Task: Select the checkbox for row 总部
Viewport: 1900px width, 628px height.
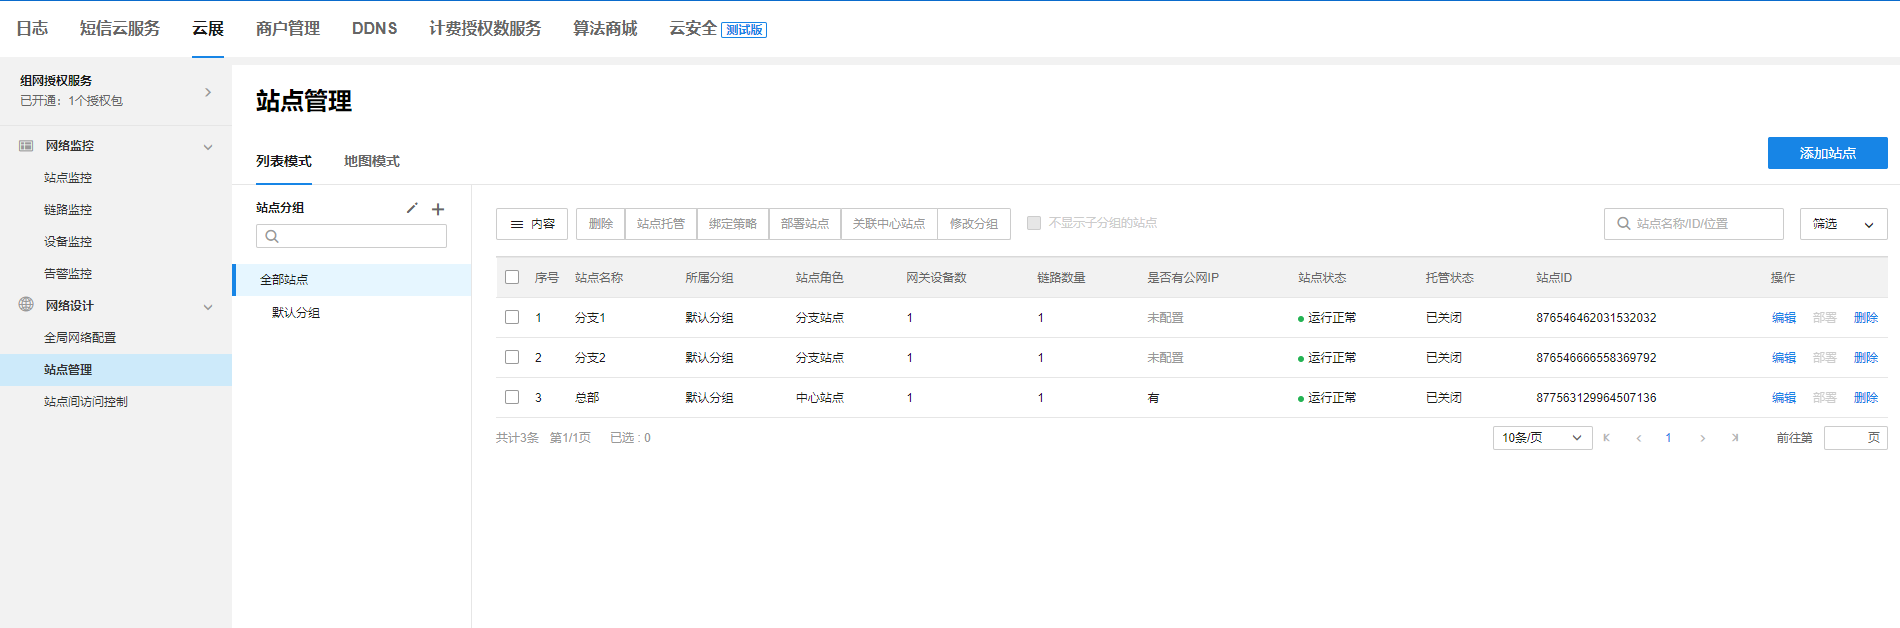Action: click(x=512, y=397)
